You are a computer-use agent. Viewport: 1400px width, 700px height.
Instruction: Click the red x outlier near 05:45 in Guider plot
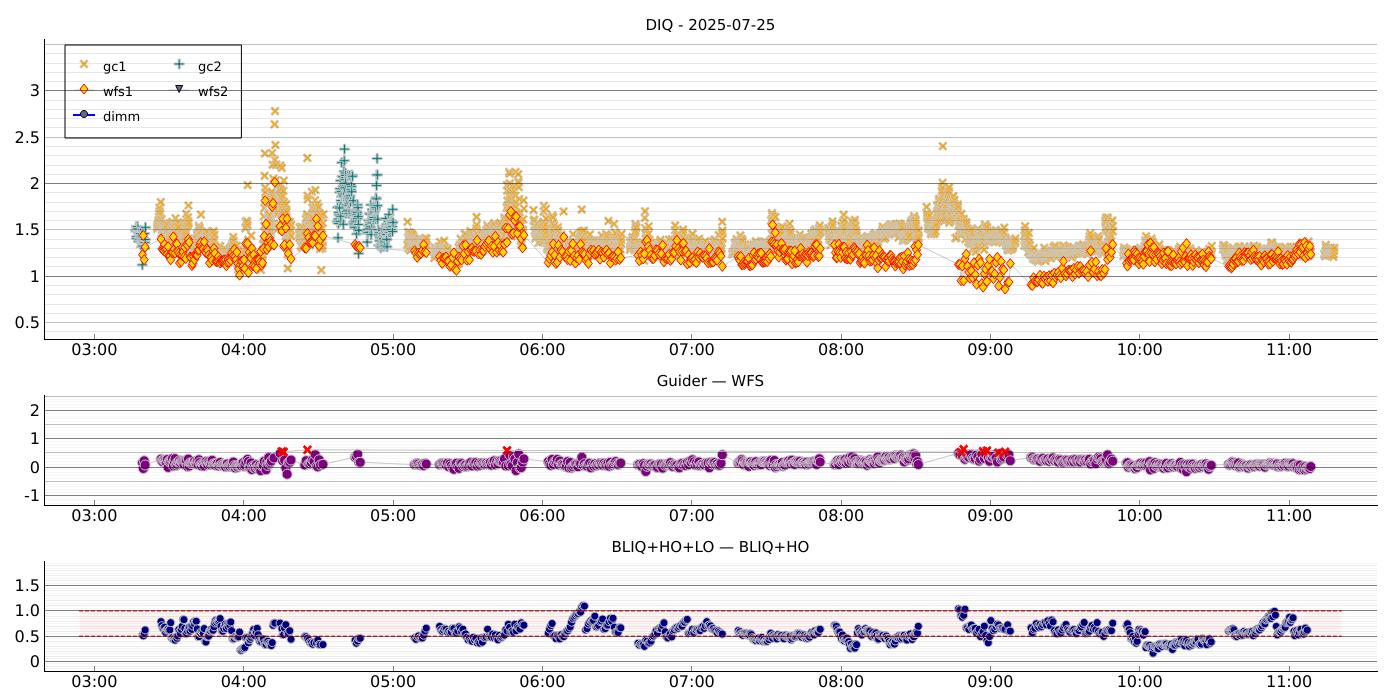(507, 451)
